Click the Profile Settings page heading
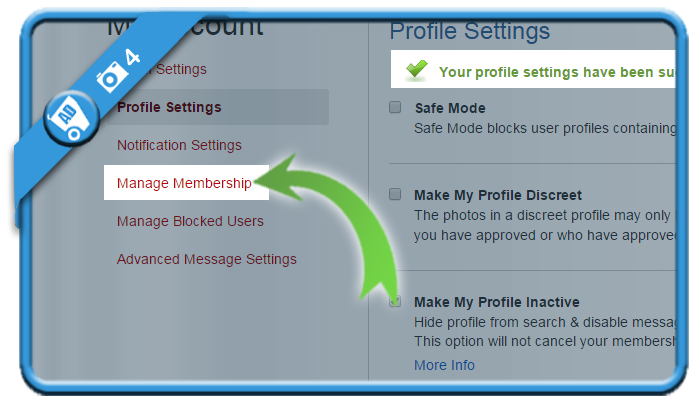700x407 pixels. click(470, 31)
